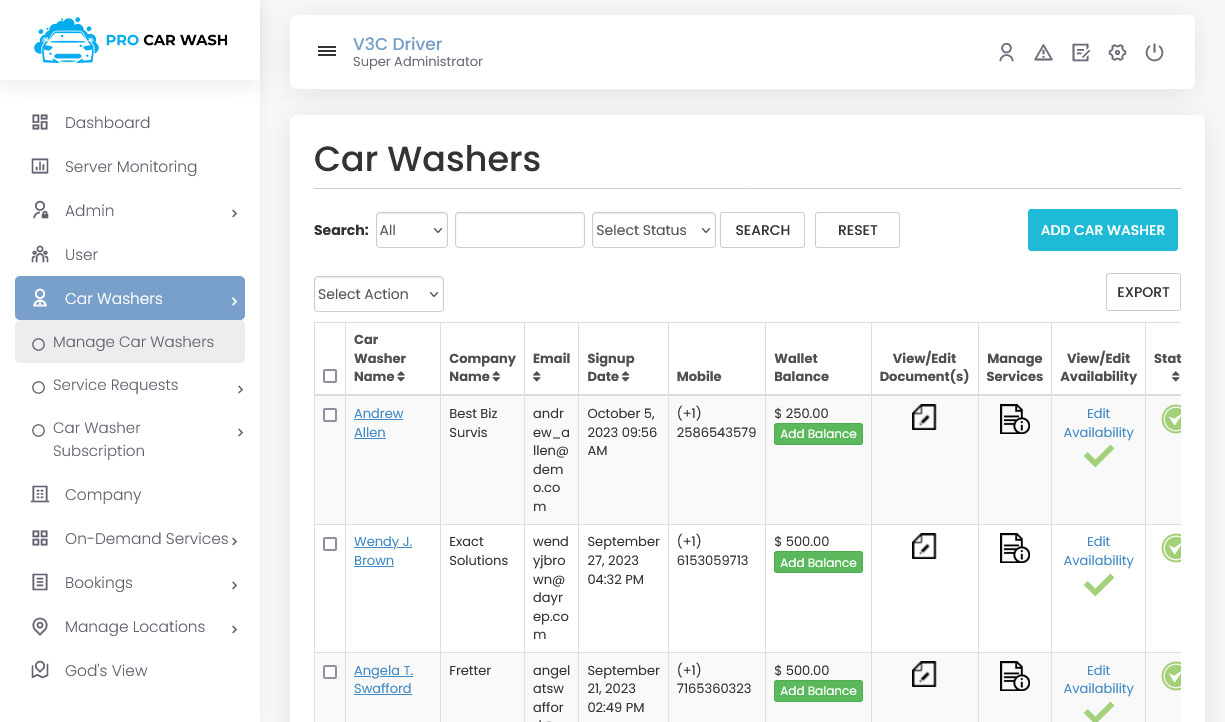Click the ADD CAR WASHER button

pos(1102,230)
